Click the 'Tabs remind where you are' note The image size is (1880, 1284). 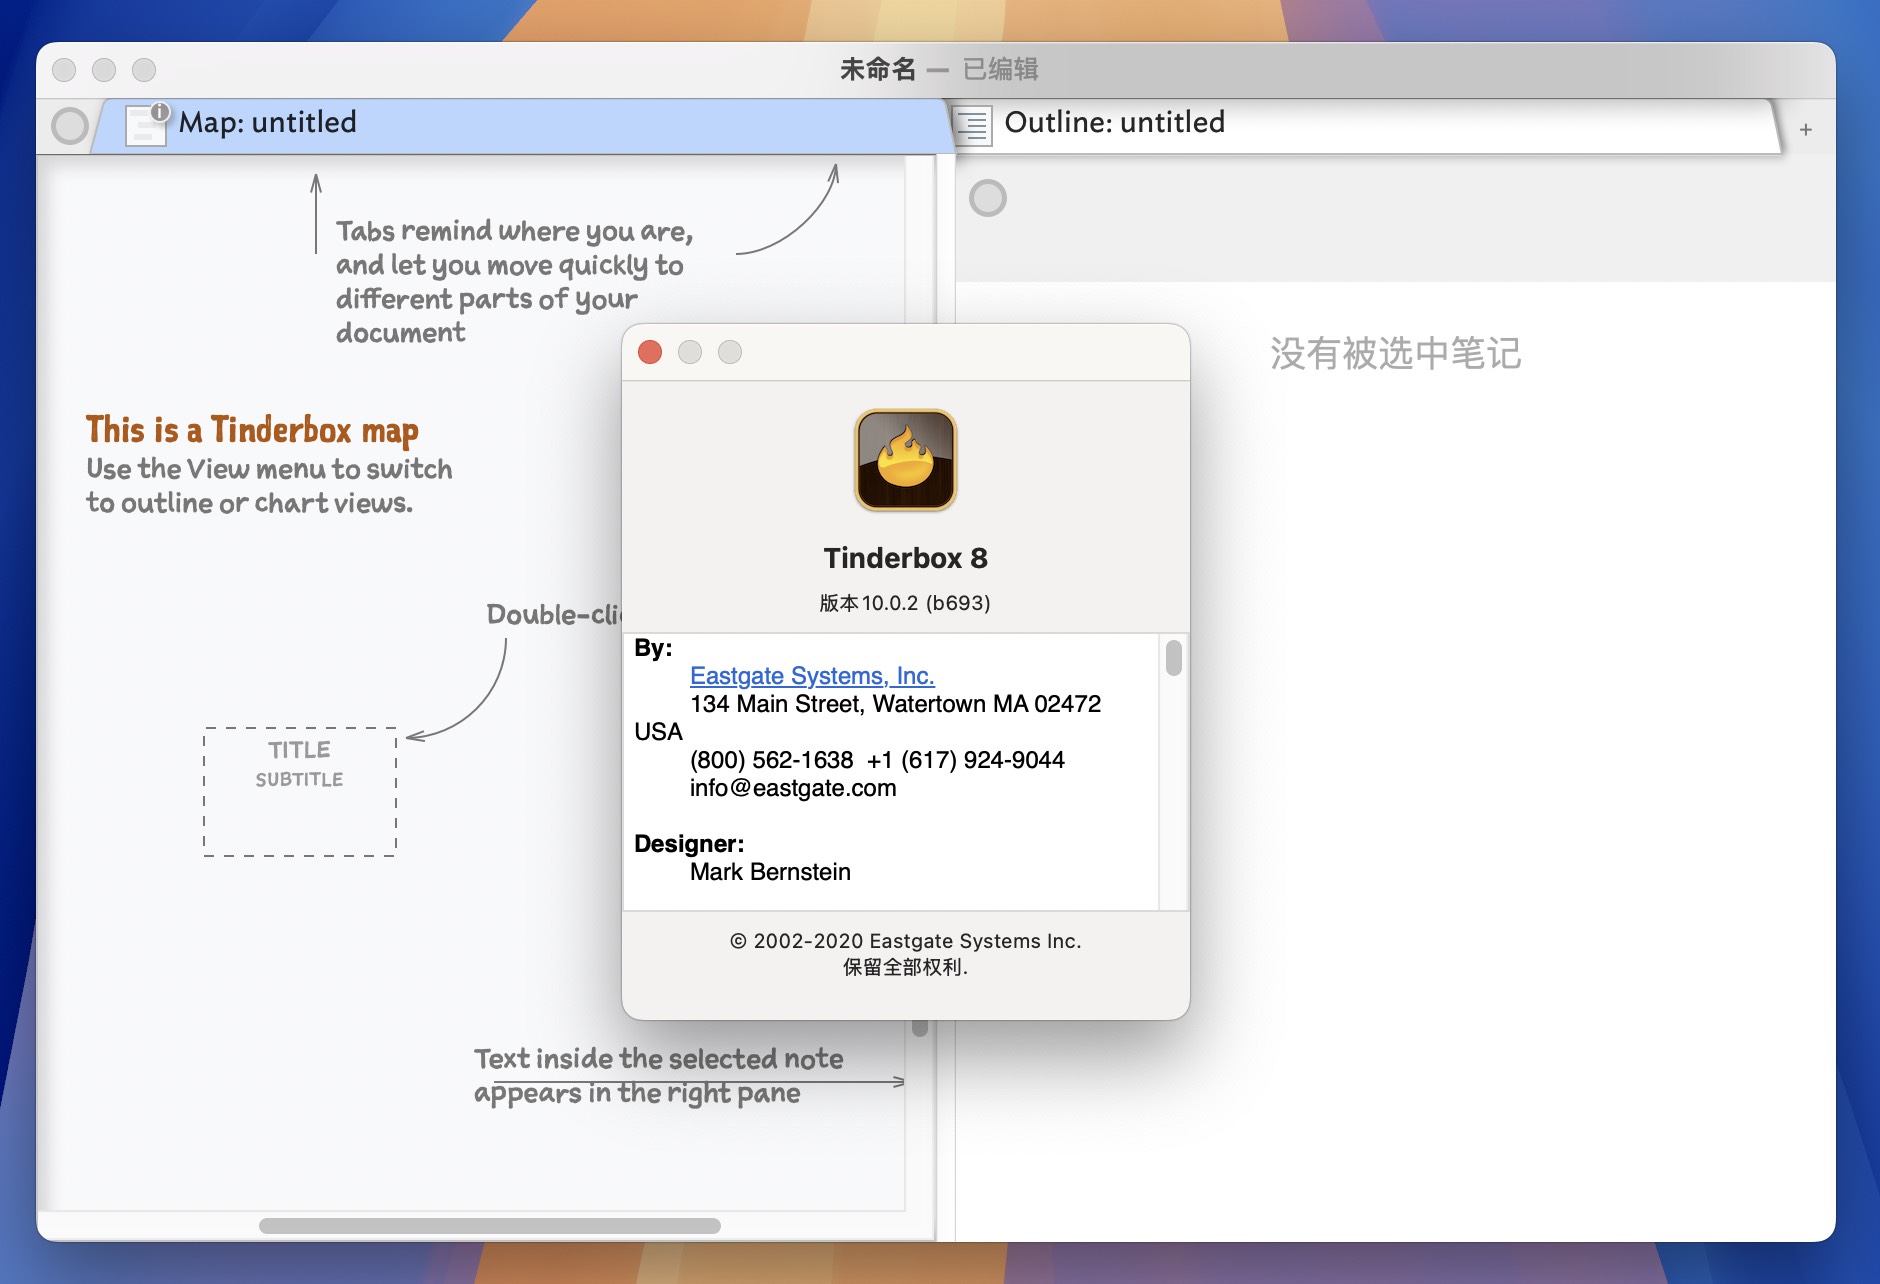click(x=514, y=281)
